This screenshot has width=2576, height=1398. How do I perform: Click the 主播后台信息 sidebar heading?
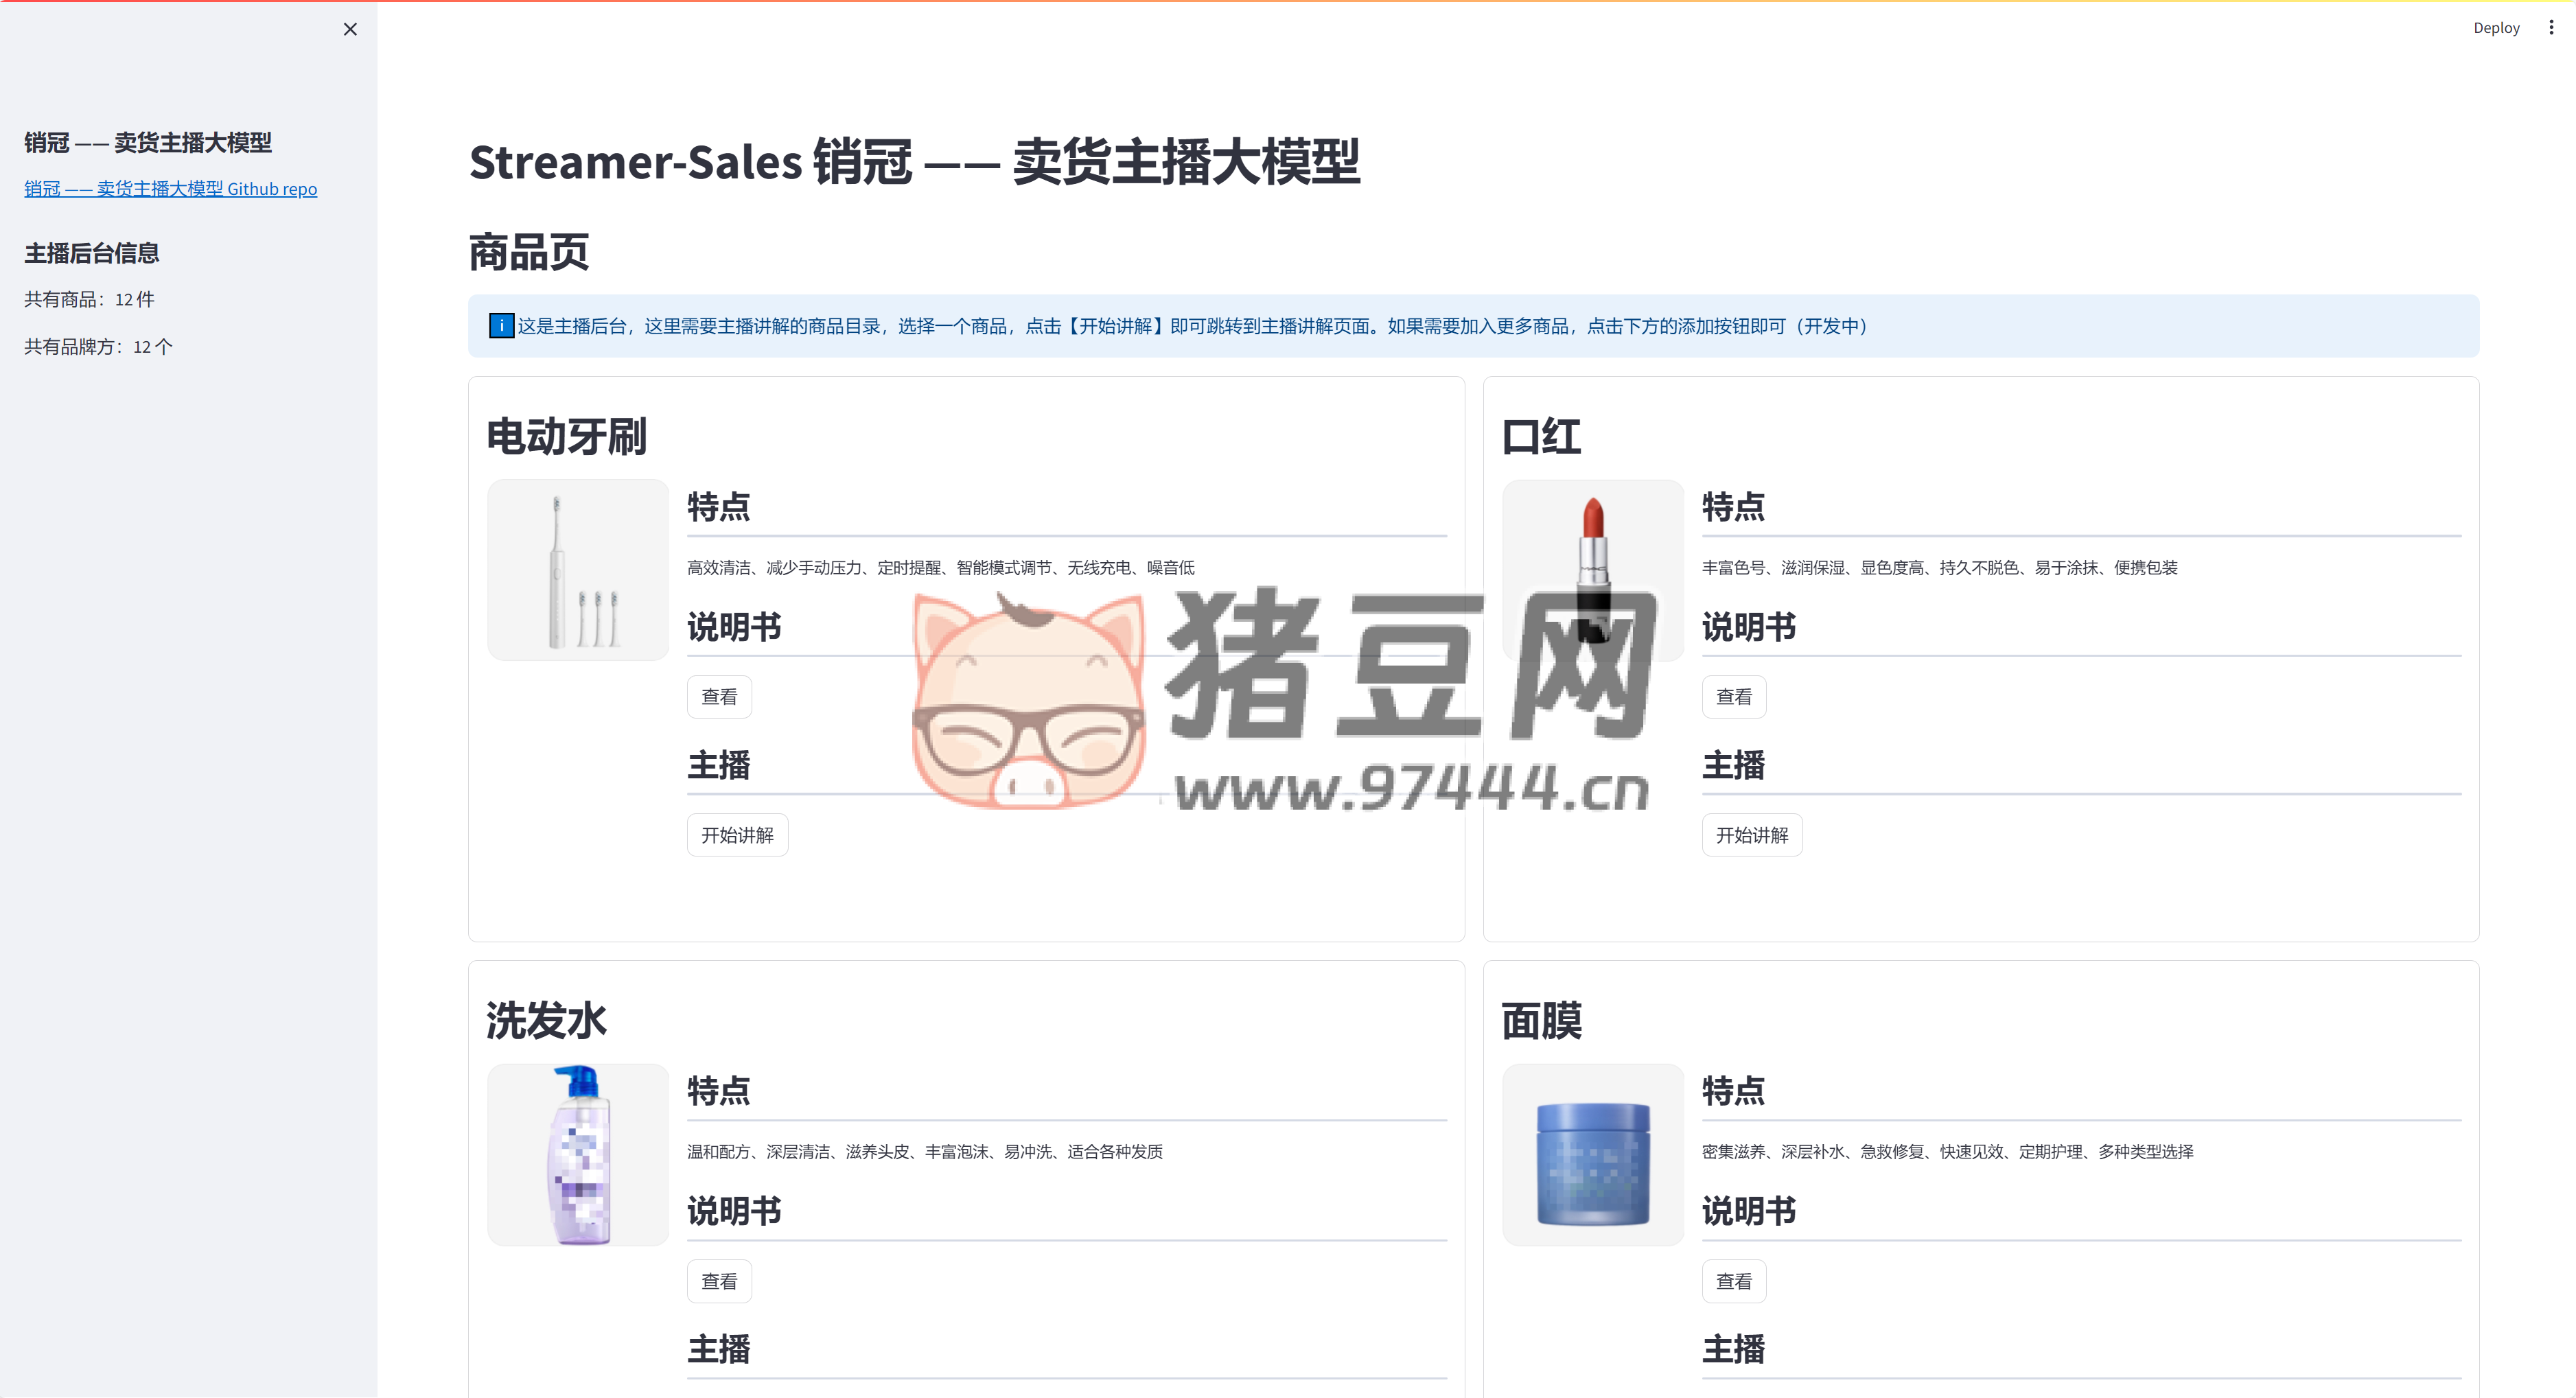(x=92, y=254)
